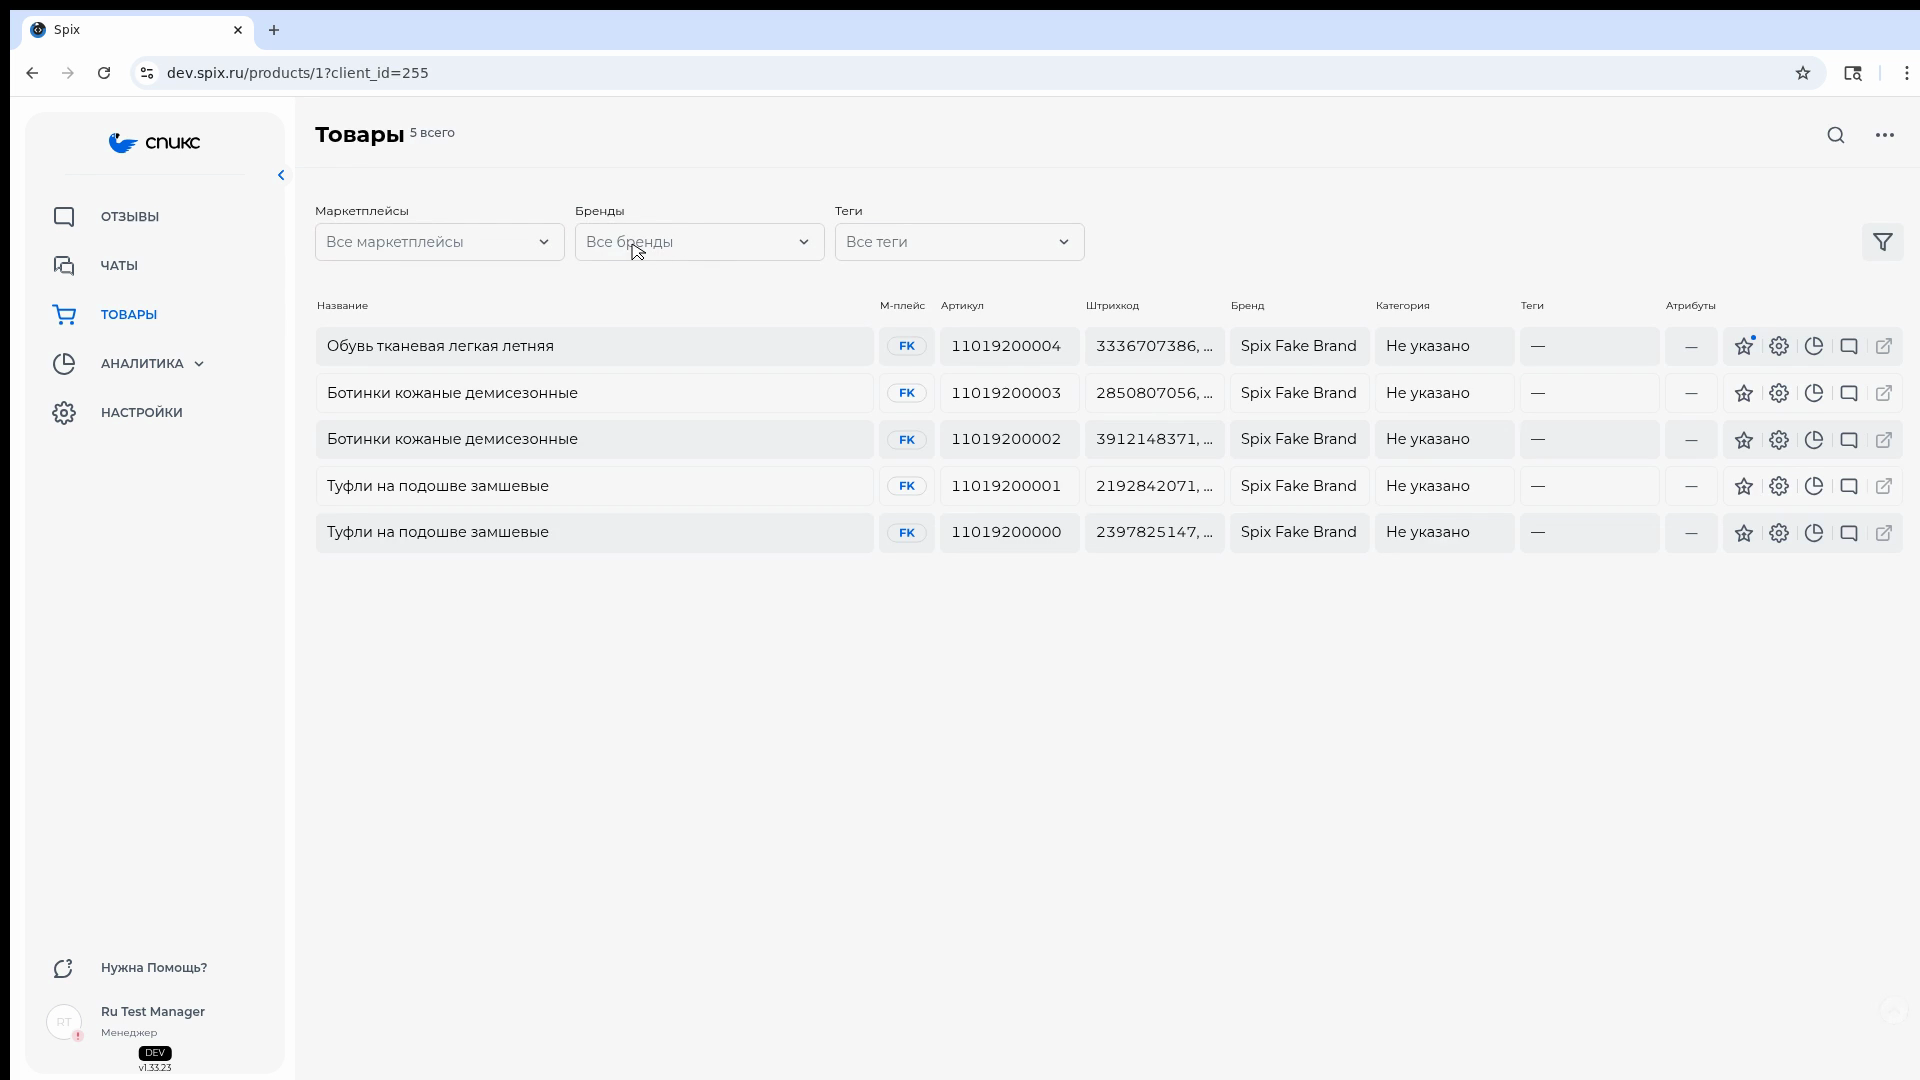This screenshot has height=1080, width=1920.
Task: Open the Все бренды dropdown
Action: point(700,242)
